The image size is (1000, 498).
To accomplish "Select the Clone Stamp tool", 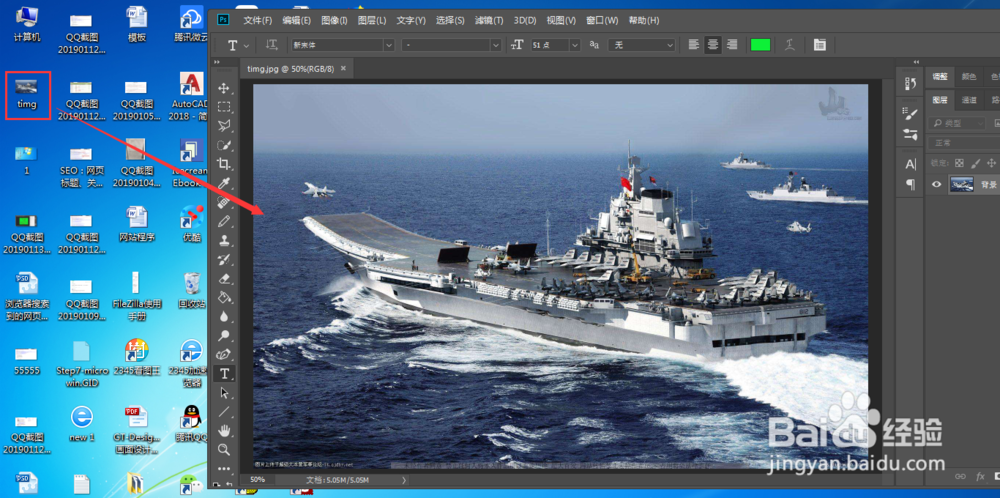I will click(224, 240).
